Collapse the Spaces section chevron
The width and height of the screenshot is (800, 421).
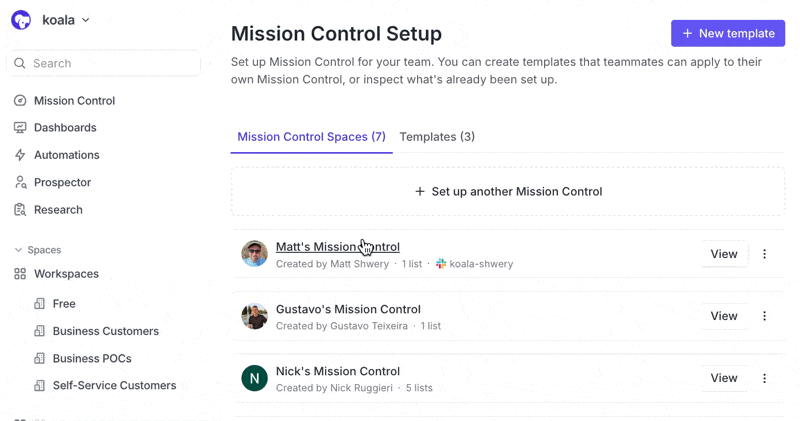pyautogui.click(x=18, y=250)
